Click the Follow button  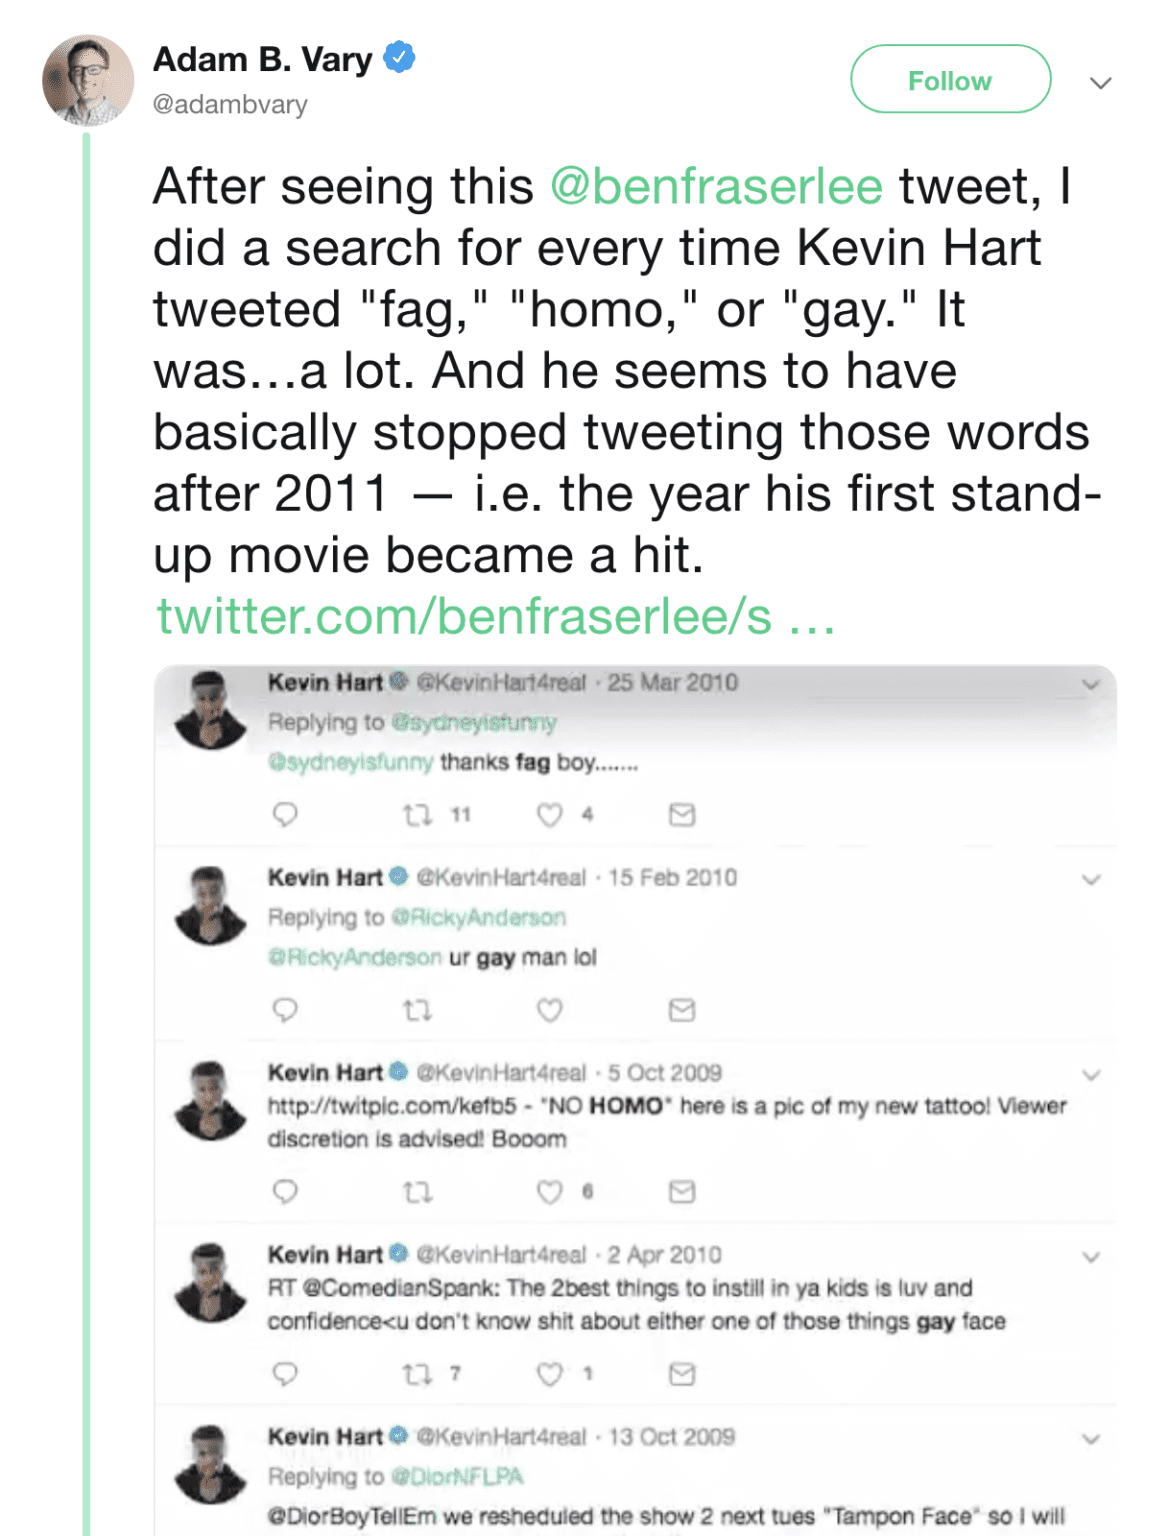coord(950,80)
